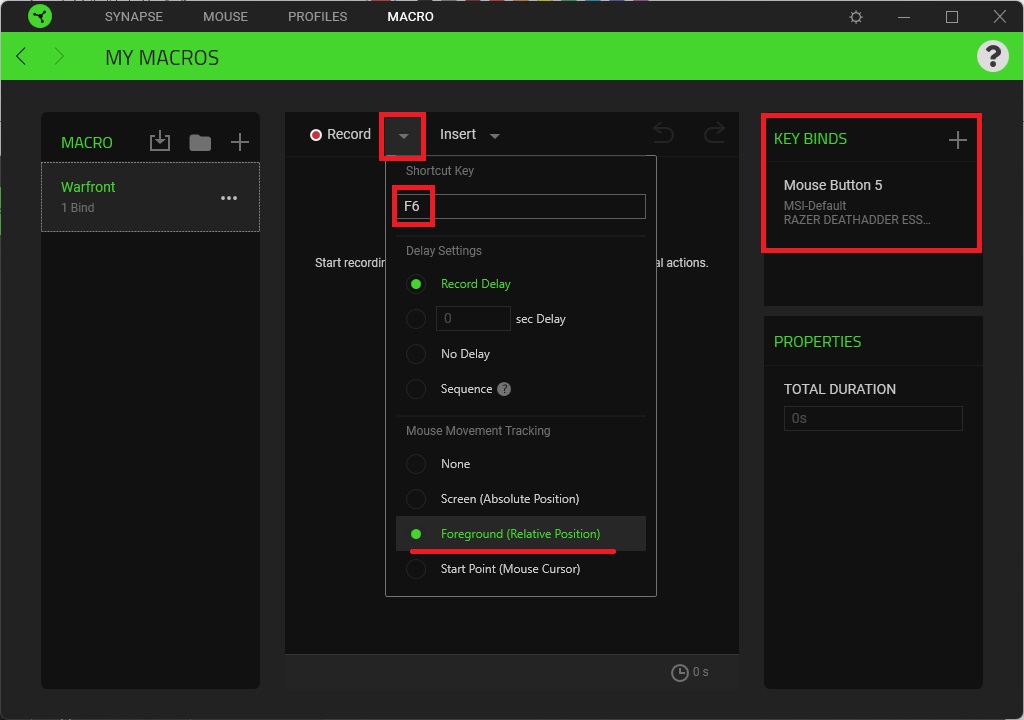The image size is (1024, 720).
Task: Click the MSI-Default profile text
Action: click(x=814, y=205)
